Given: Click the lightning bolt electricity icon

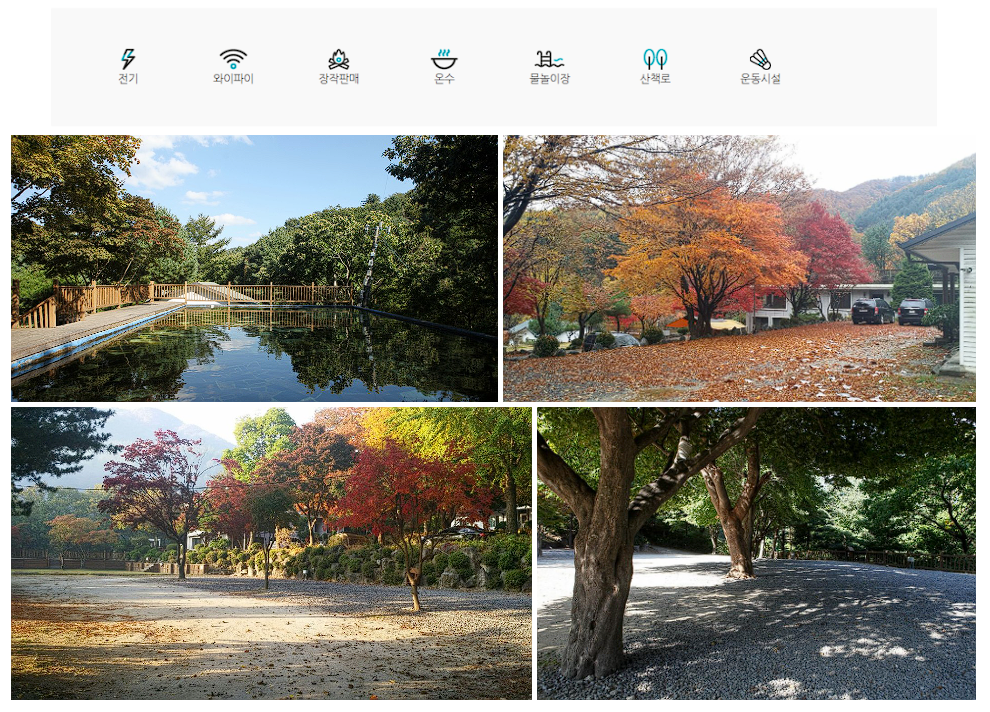Looking at the screenshot, I should coord(128,59).
